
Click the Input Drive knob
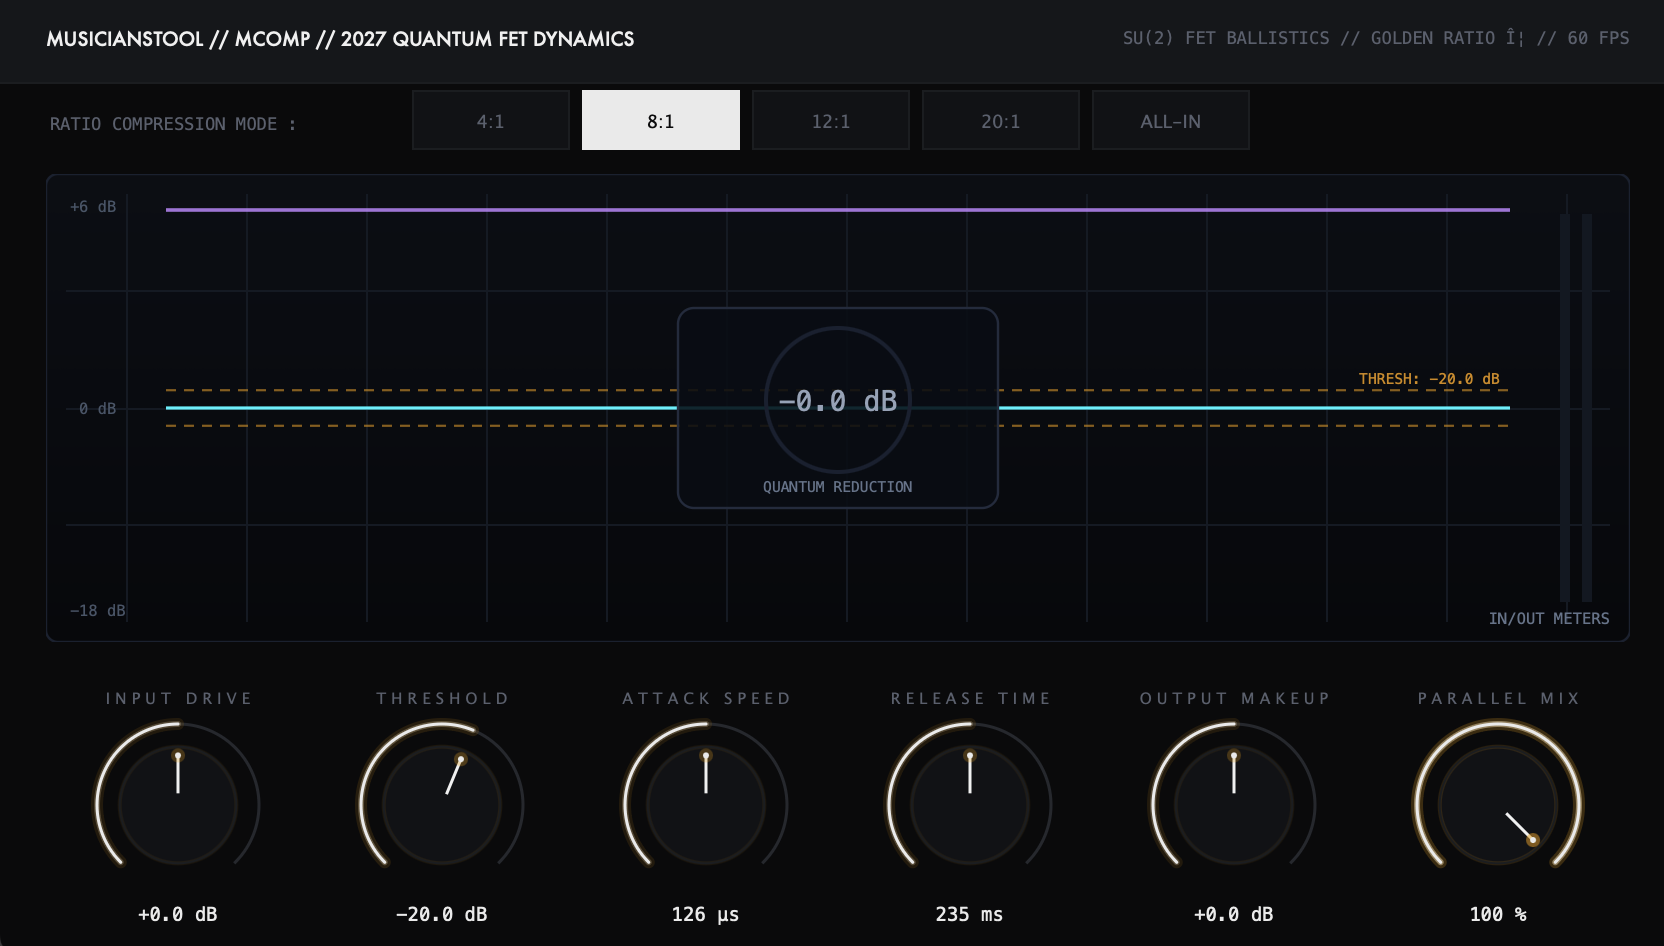coord(178,804)
